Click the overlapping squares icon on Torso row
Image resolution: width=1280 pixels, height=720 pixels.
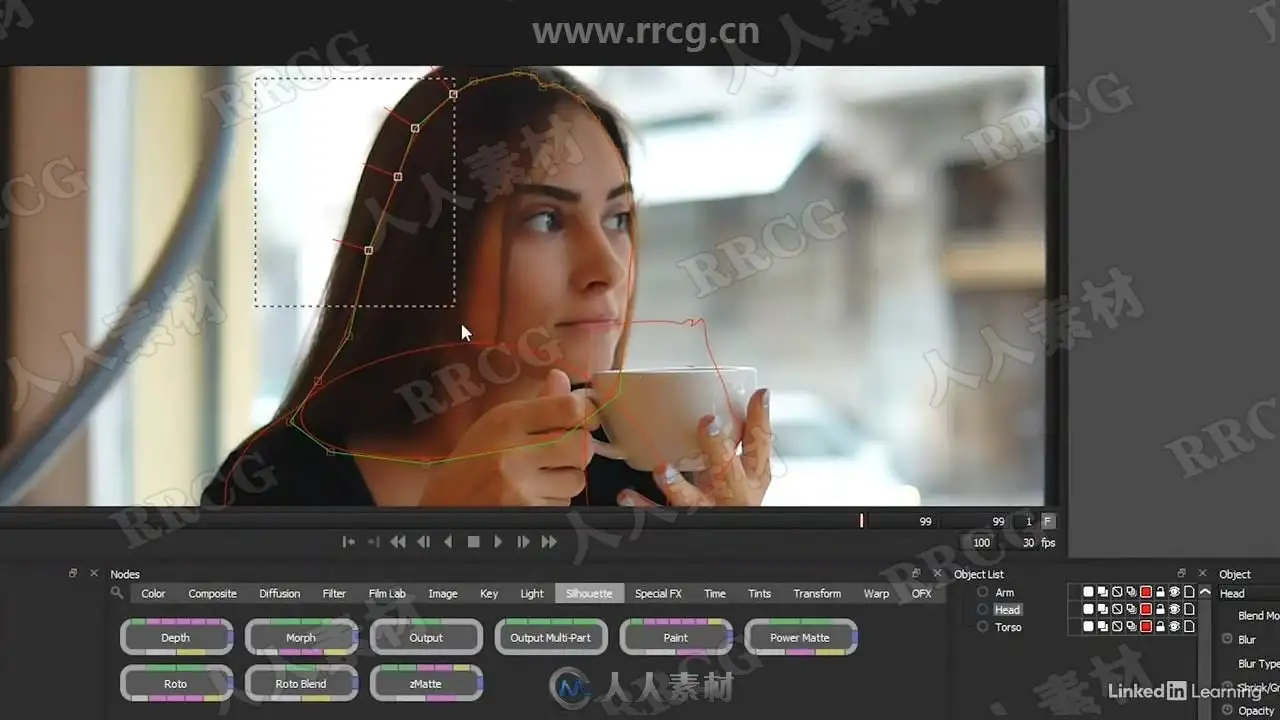point(1103,626)
